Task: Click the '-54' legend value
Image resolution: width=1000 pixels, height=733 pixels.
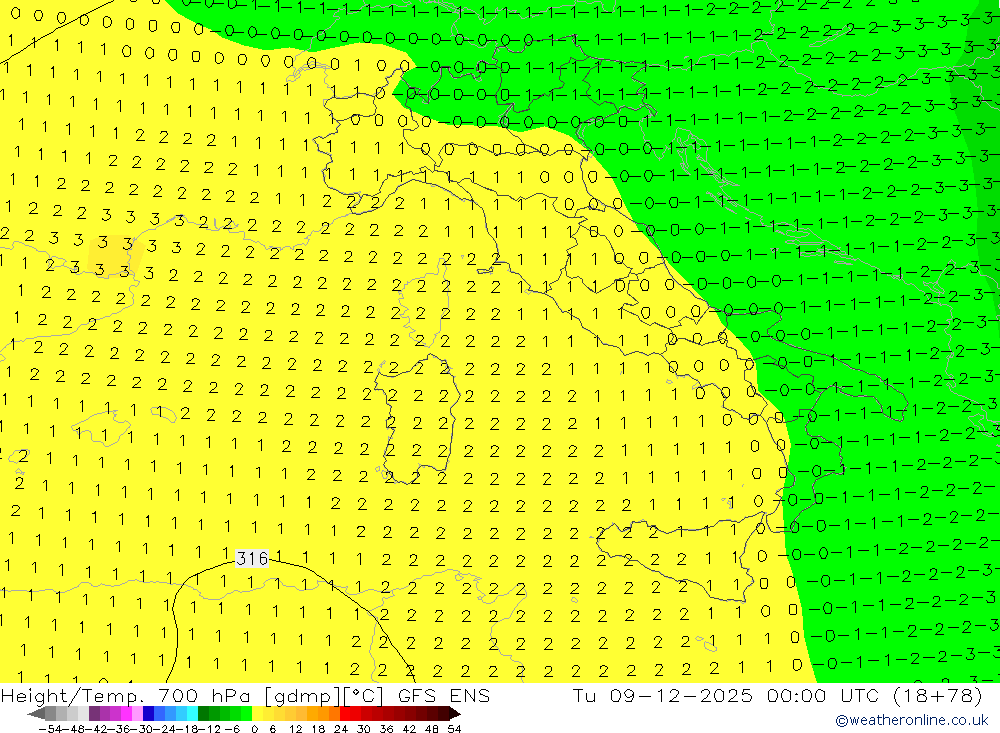Action: (x=51, y=729)
